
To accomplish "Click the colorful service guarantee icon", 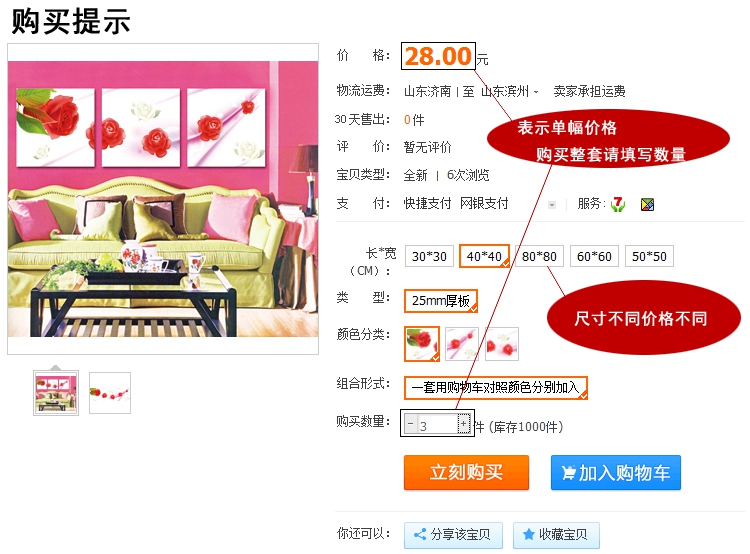I will click(x=647, y=205).
